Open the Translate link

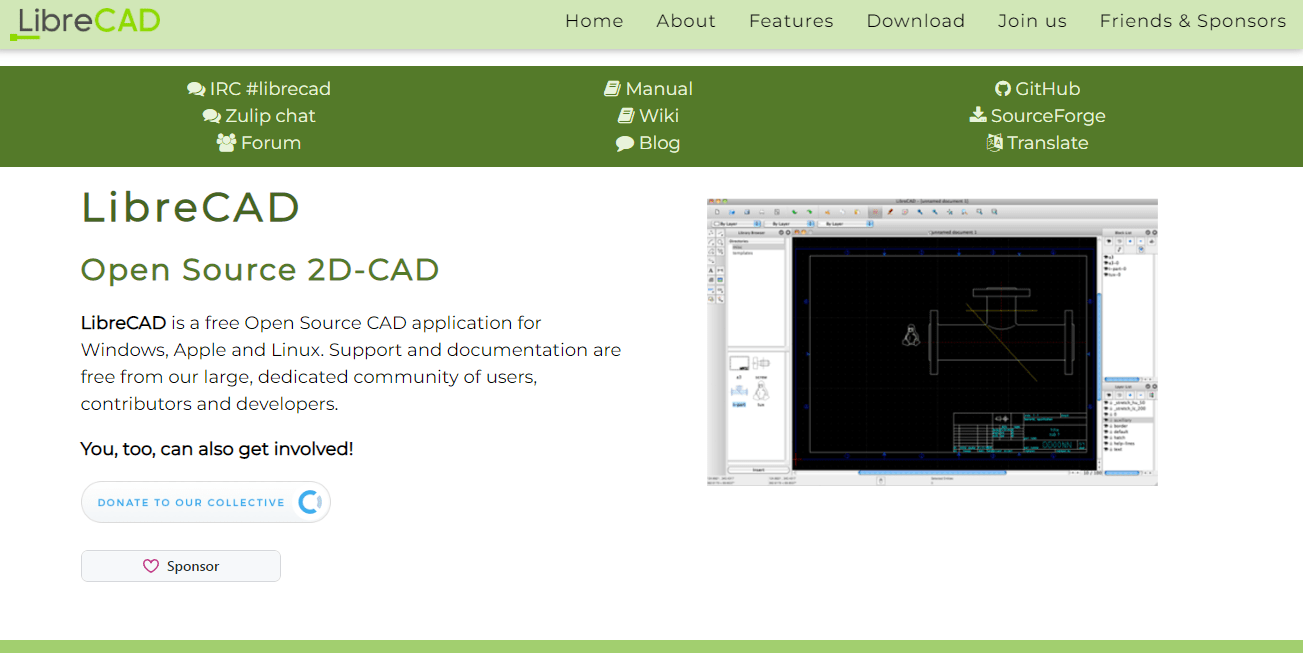(1048, 143)
